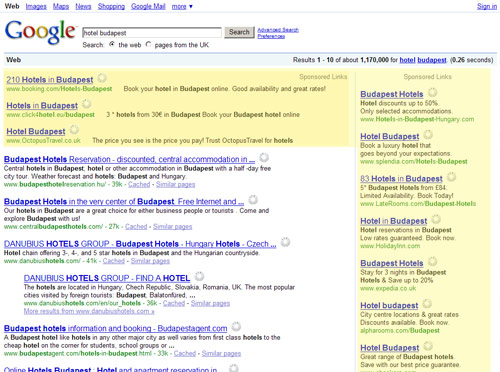Click circle icon beside OctopusTravel 'Hotel Budapest' ad
Screen dimensions: 500x372
click(x=74, y=129)
